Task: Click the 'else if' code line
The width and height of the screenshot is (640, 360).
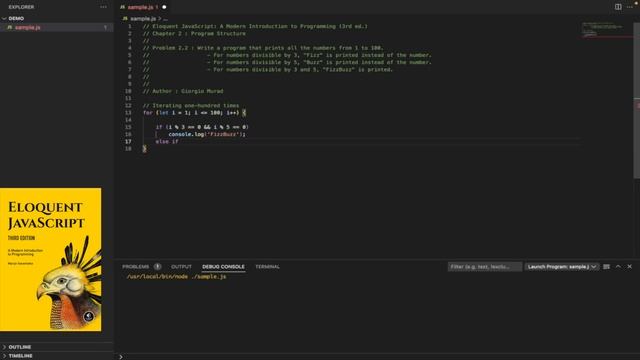Action: (167, 142)
